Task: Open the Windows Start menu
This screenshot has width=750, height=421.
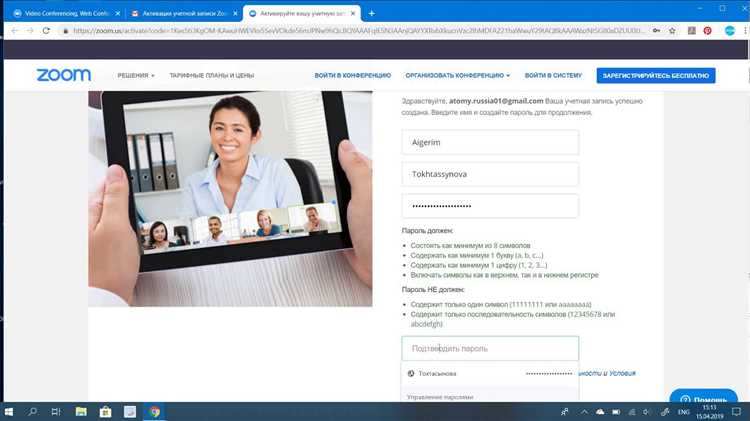Action: click(x=9, y=411)
